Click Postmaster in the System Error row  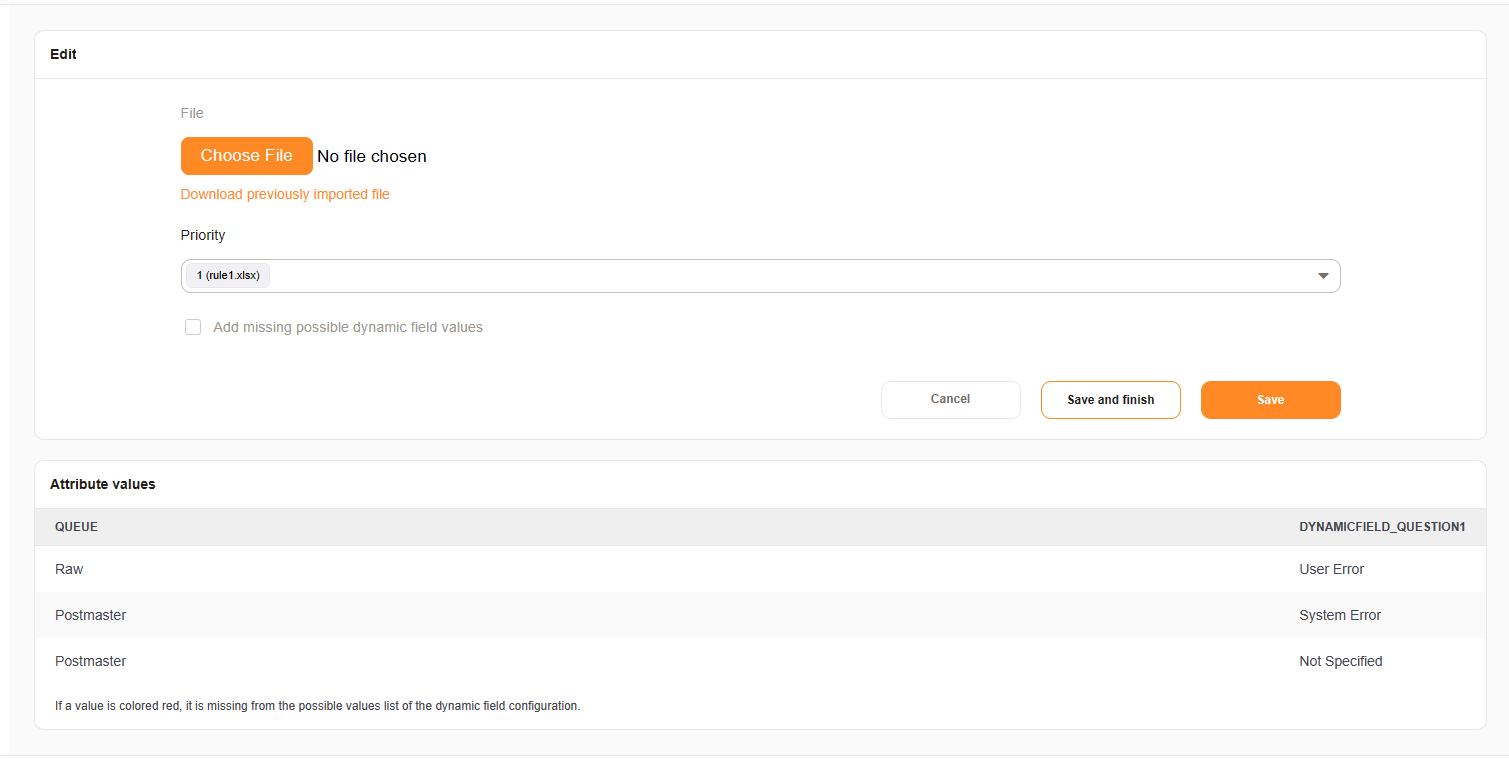[x=90, y=615]
